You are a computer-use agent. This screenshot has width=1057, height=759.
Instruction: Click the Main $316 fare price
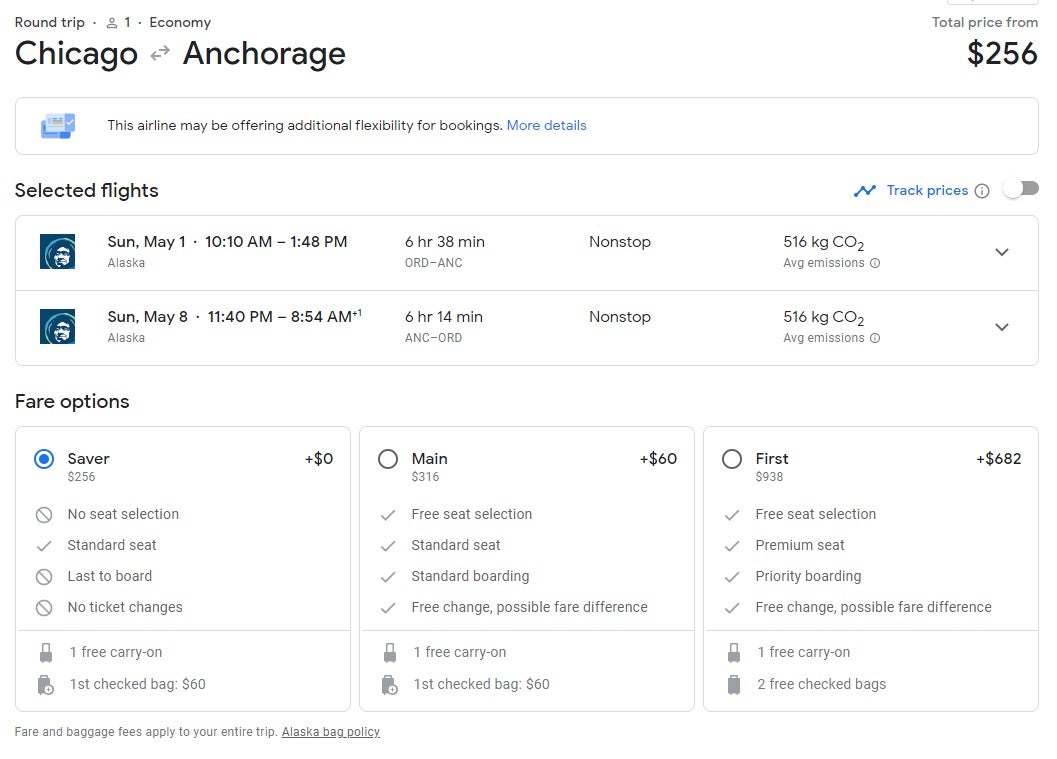click(425, 477)
